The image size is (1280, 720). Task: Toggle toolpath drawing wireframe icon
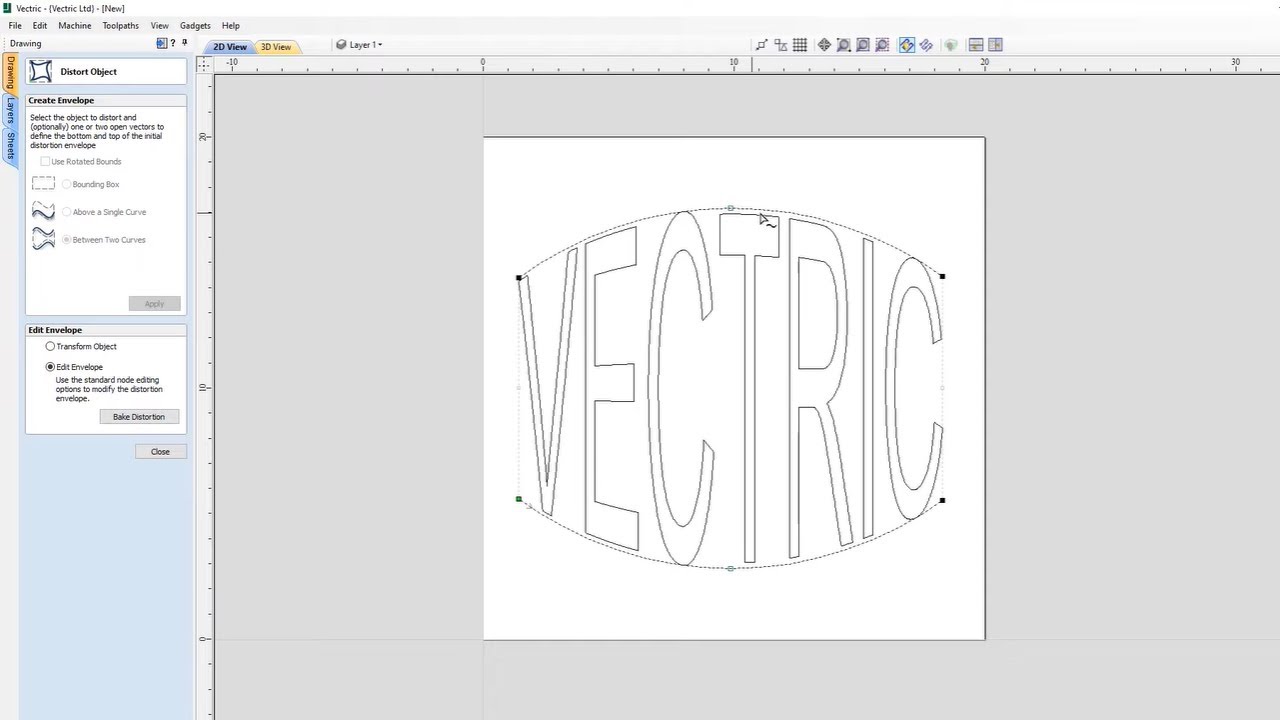[926, 45]
